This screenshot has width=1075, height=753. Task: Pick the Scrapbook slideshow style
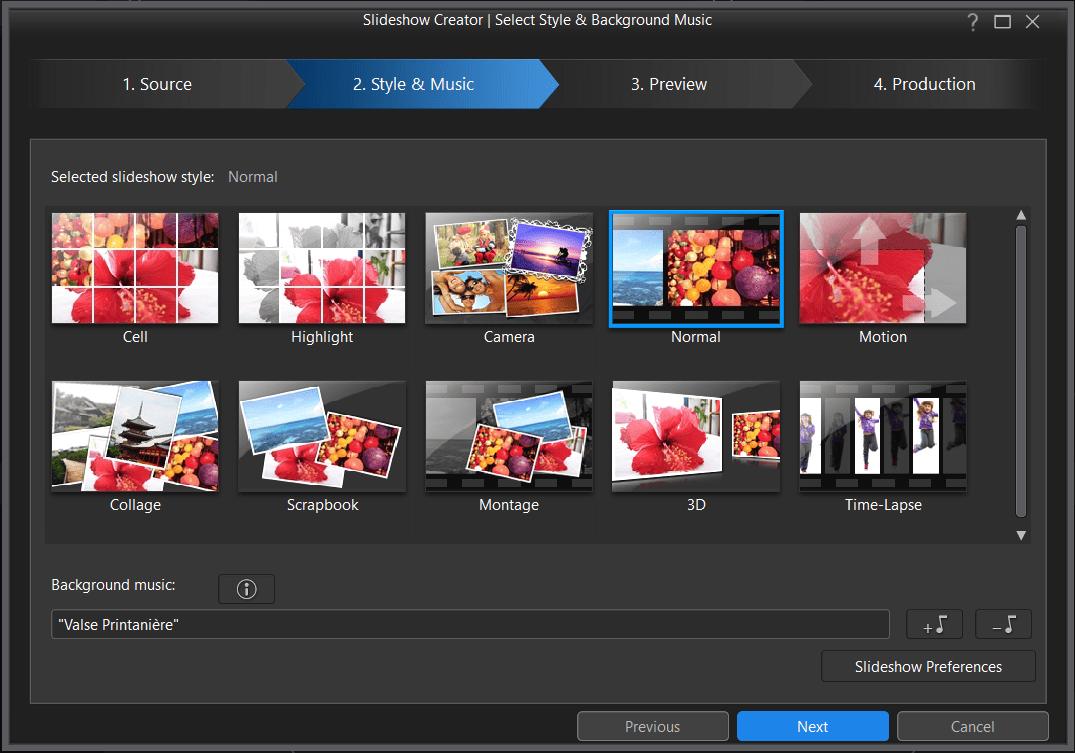tap(322, 436)
